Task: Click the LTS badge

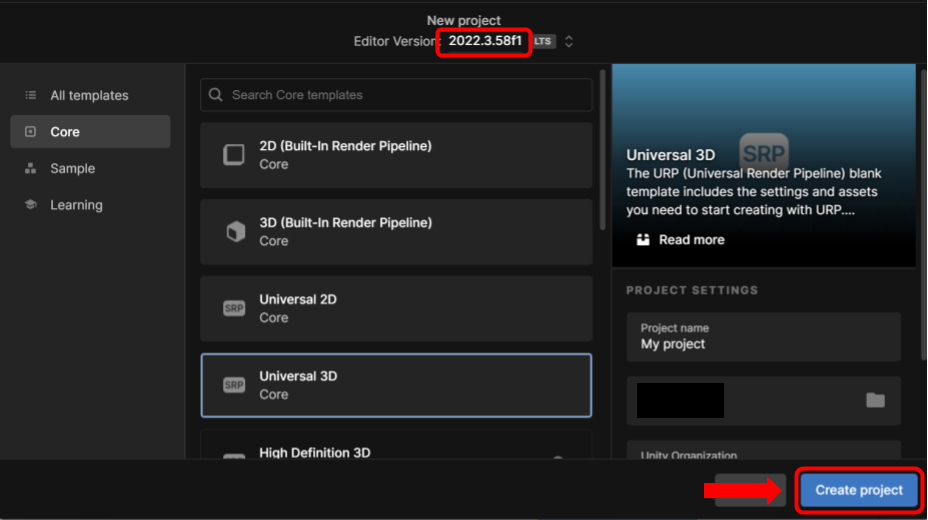Action: pos(543,41)
